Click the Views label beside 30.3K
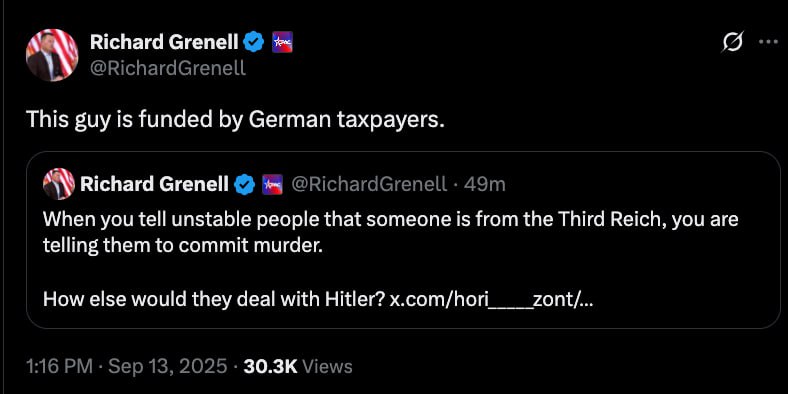Viewport: 788px width, 394px height. [328, 367]
